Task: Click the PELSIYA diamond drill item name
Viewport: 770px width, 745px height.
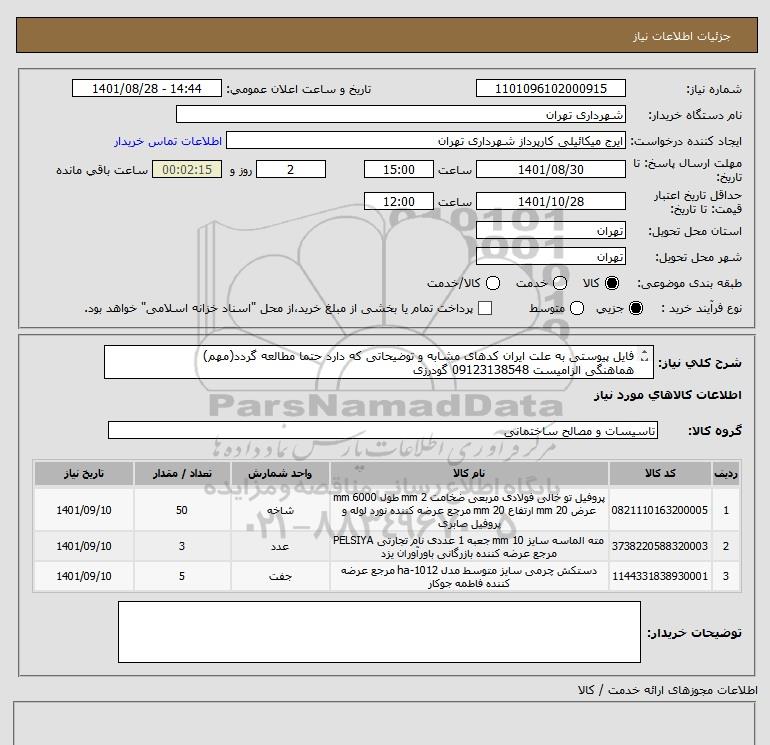Action: point(469,547)
